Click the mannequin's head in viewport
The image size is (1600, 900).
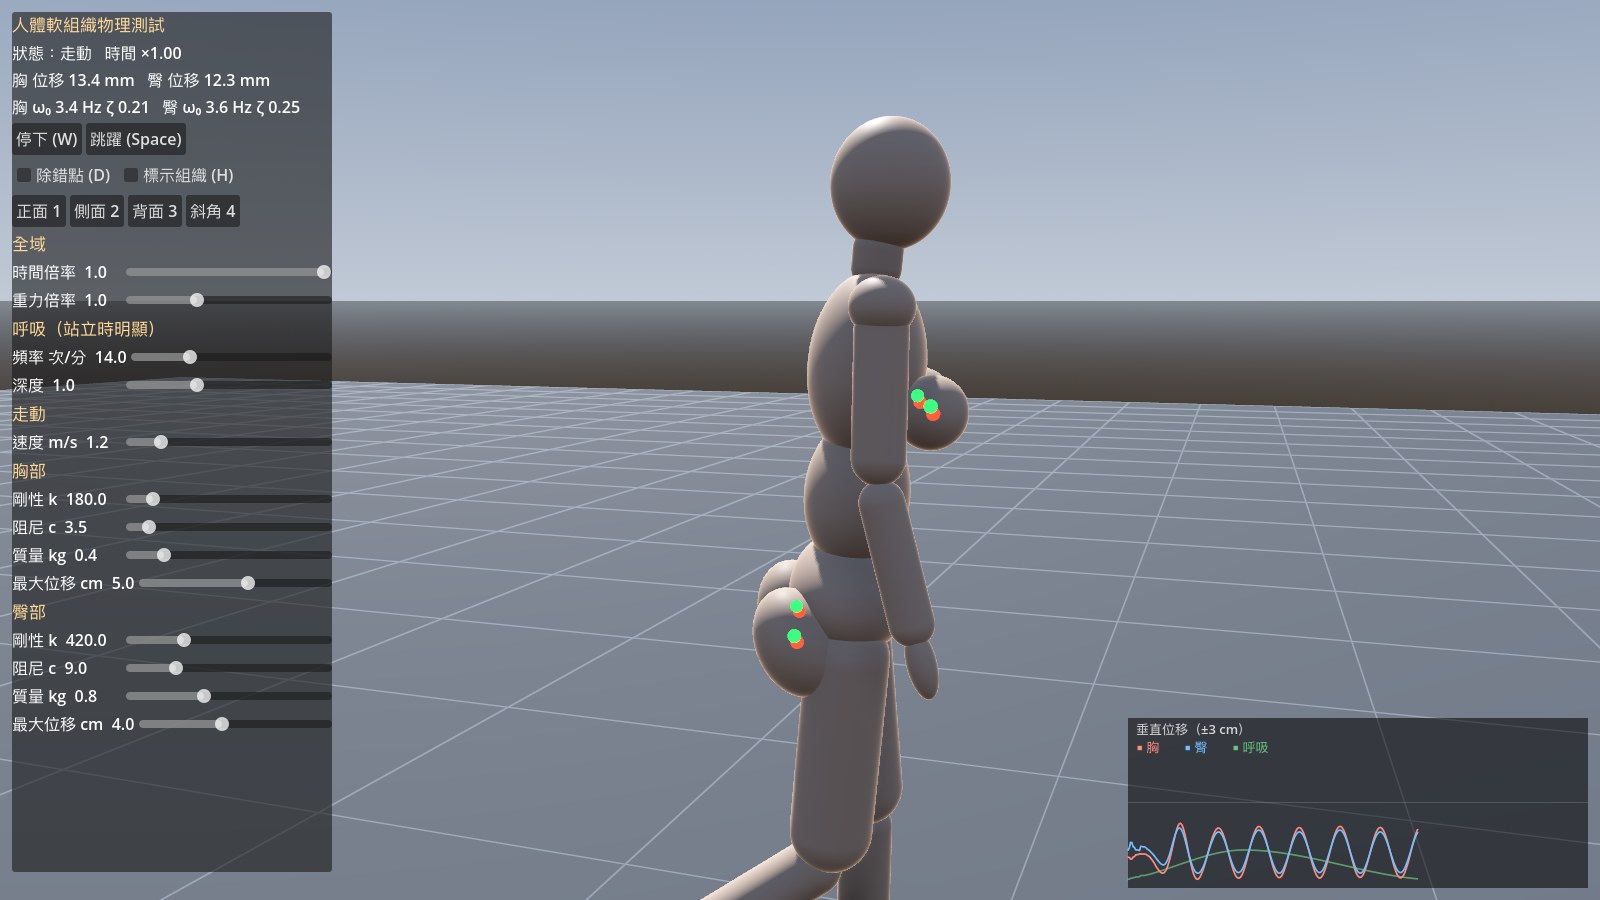pos(890,181)
